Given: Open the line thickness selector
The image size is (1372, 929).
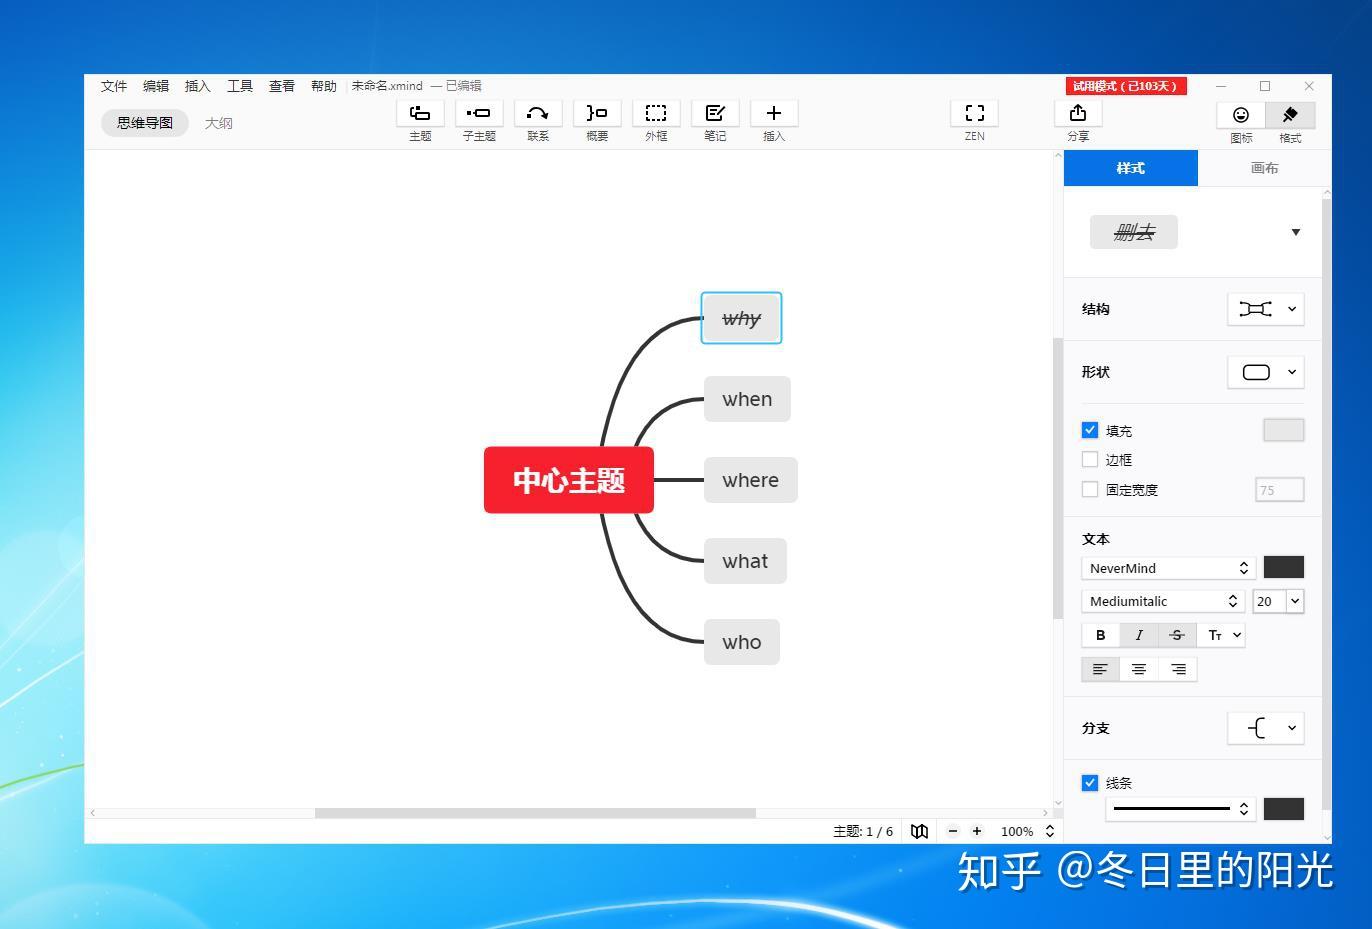Looking at the screenshot, I should pos(1180,809).
